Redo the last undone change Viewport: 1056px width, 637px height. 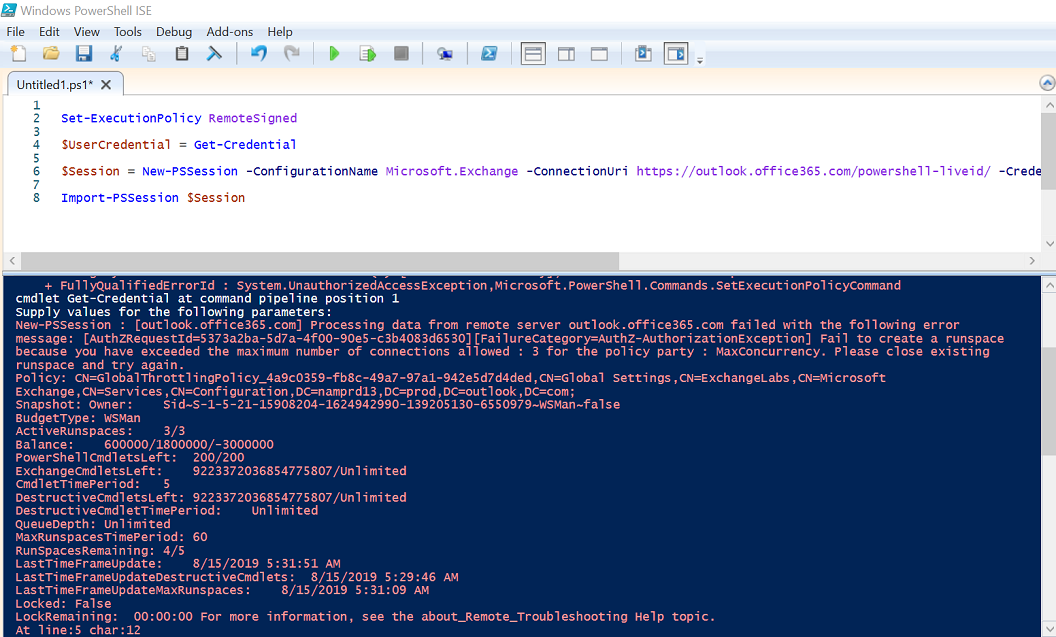click(291, 53)
